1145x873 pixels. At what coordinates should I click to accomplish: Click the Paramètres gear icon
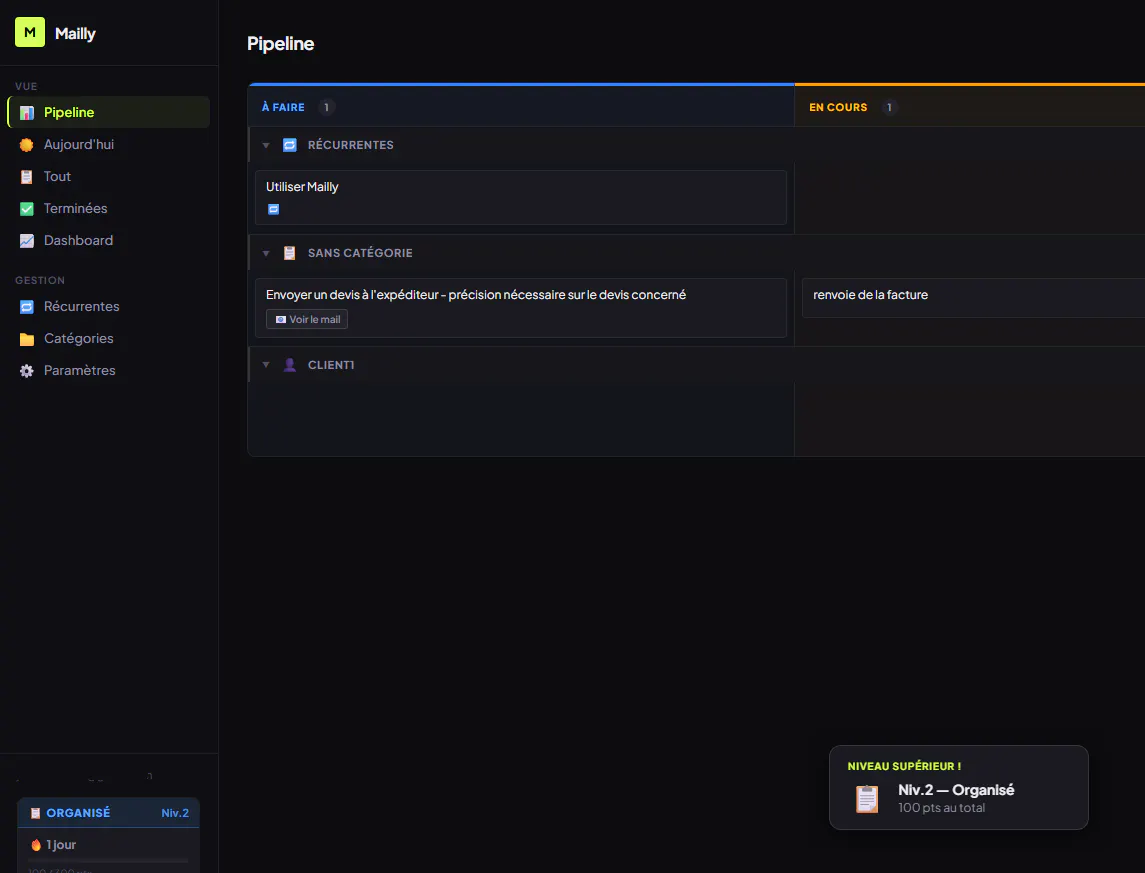[x=27, y=371]
